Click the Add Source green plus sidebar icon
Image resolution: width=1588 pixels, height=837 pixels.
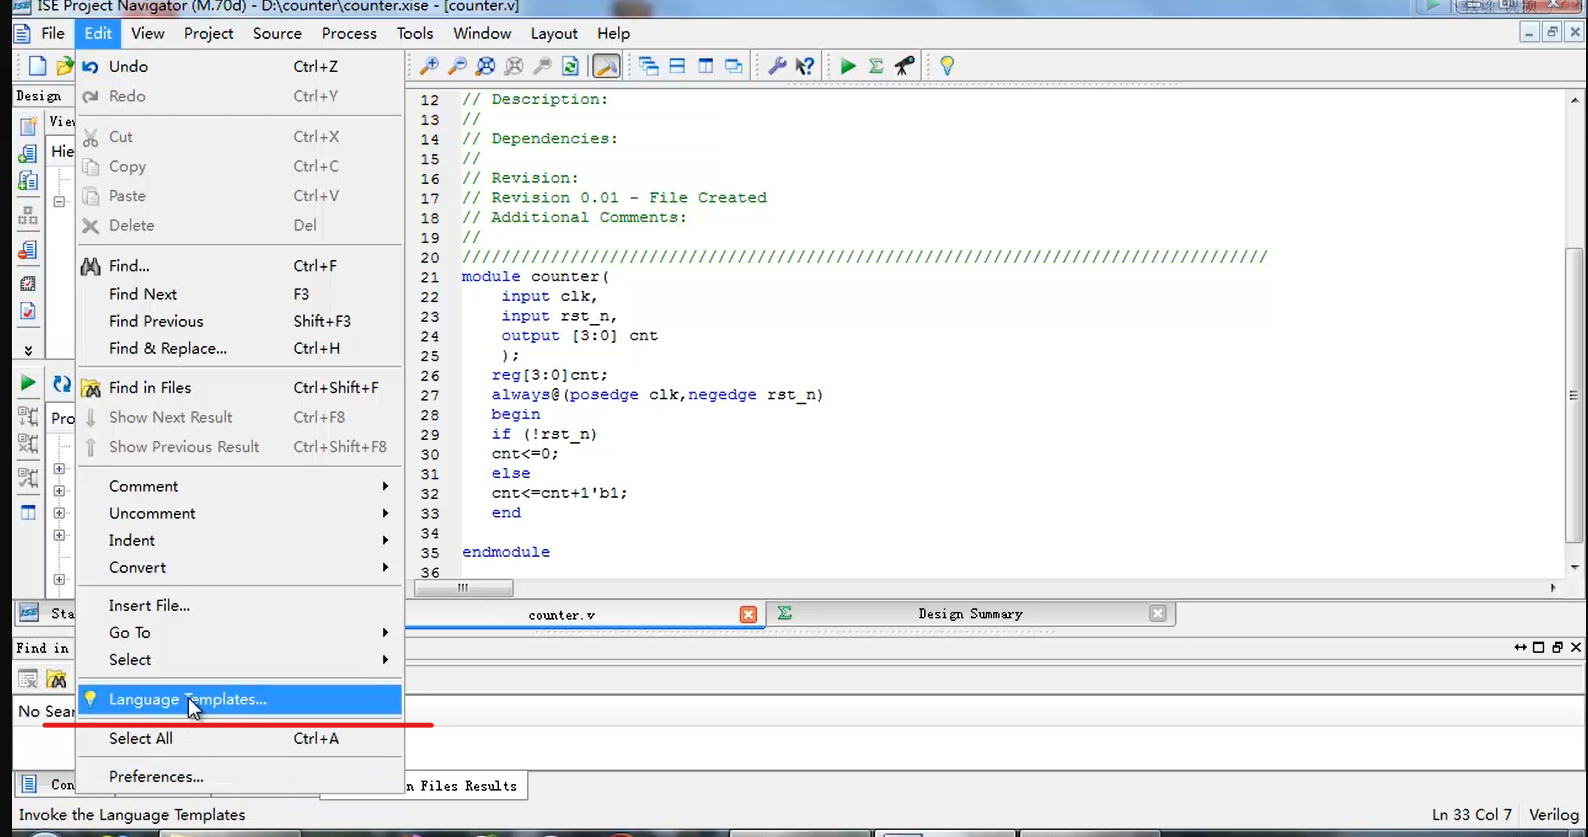tap(28, 153)
